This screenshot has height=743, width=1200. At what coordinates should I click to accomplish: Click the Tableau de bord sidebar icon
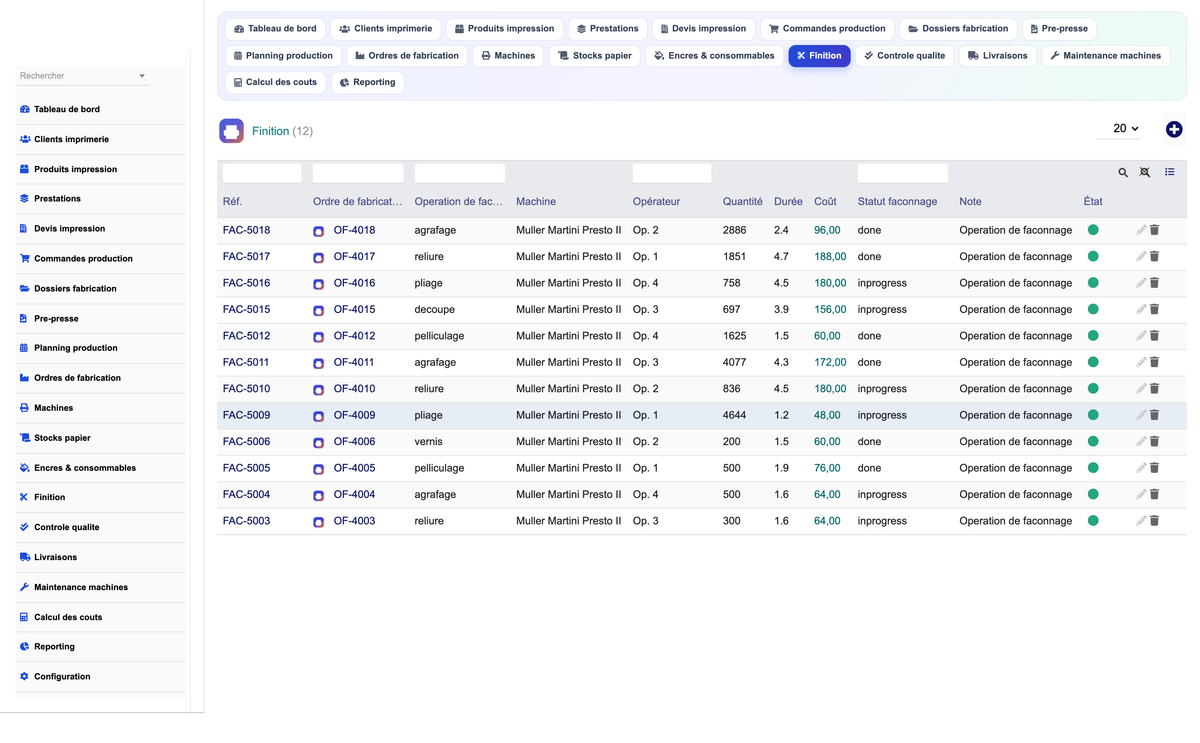coord(24,109)
